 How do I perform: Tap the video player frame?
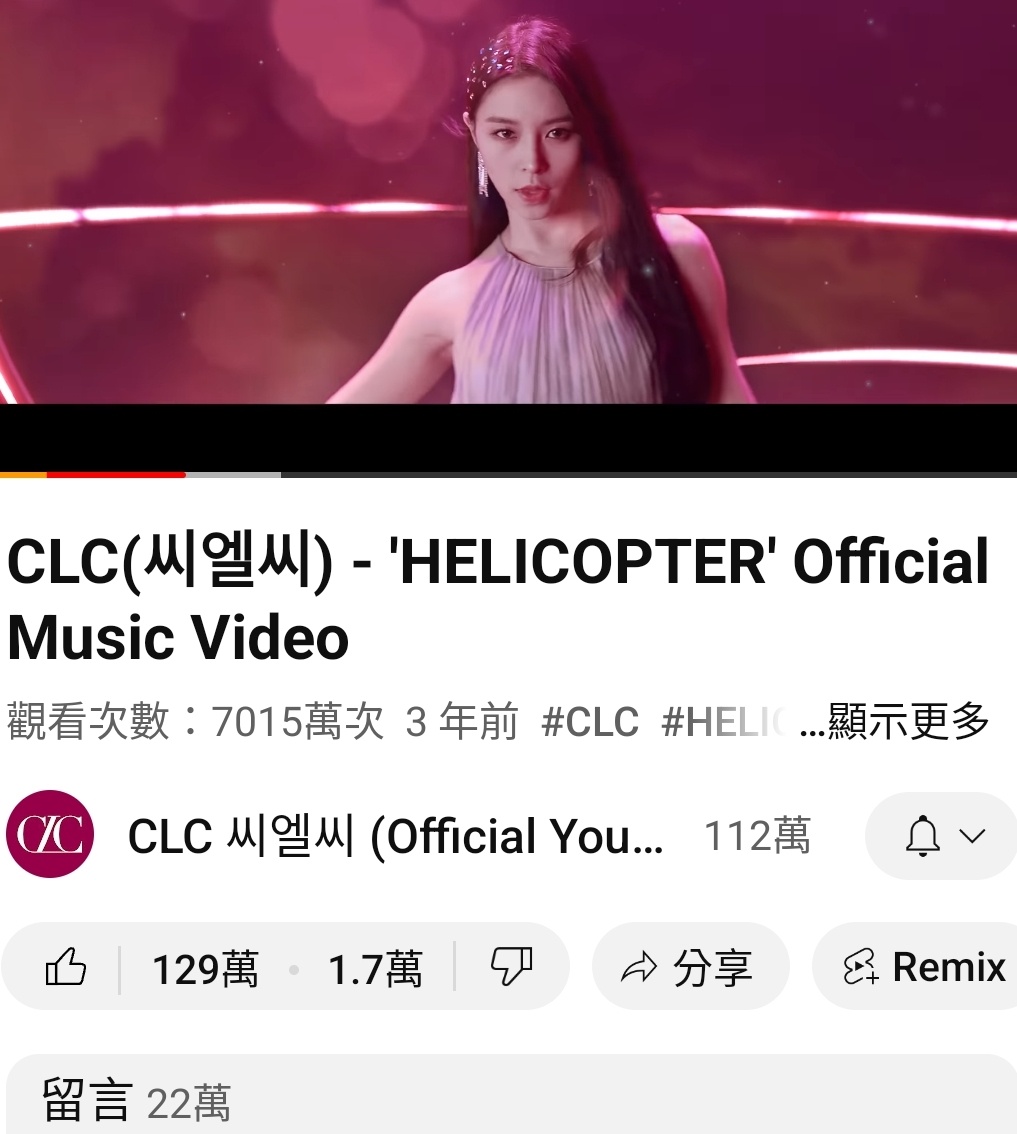coord(508,235)
